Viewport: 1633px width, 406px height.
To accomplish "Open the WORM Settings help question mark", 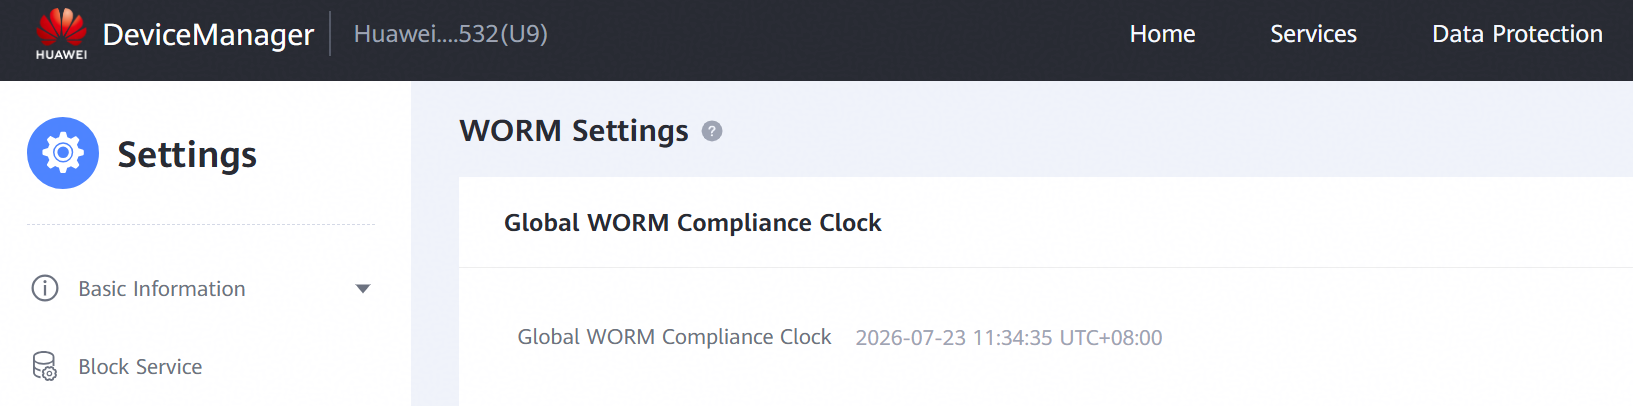I will pyautogui.click(x=712, y=131).
